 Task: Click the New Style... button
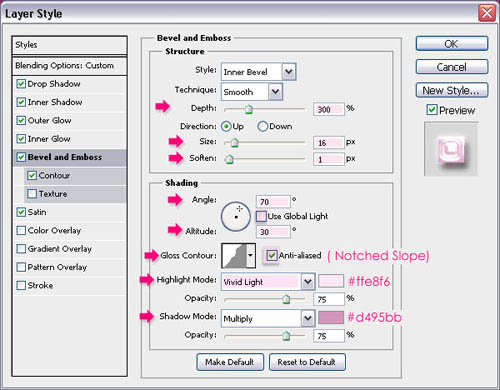coord(452,90)
